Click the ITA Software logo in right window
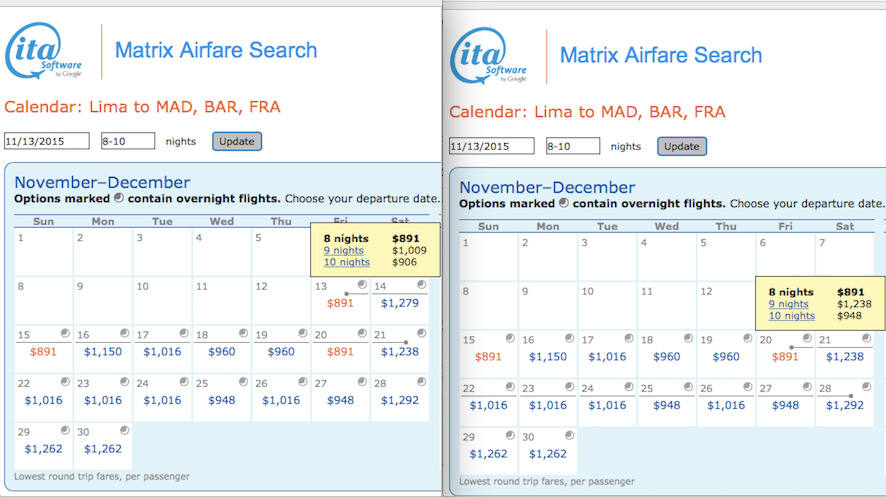 pos(488,56)
